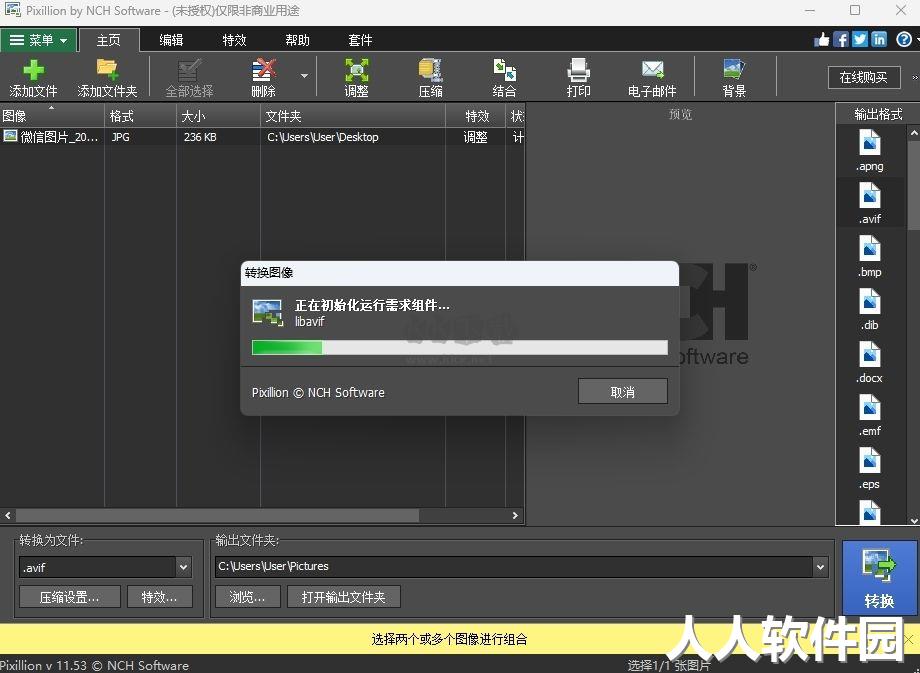This screenshot has width=920, height=673.
Task: Open the Resize (调整) tool
Action: pyautogui.click(x=356, y=78)
